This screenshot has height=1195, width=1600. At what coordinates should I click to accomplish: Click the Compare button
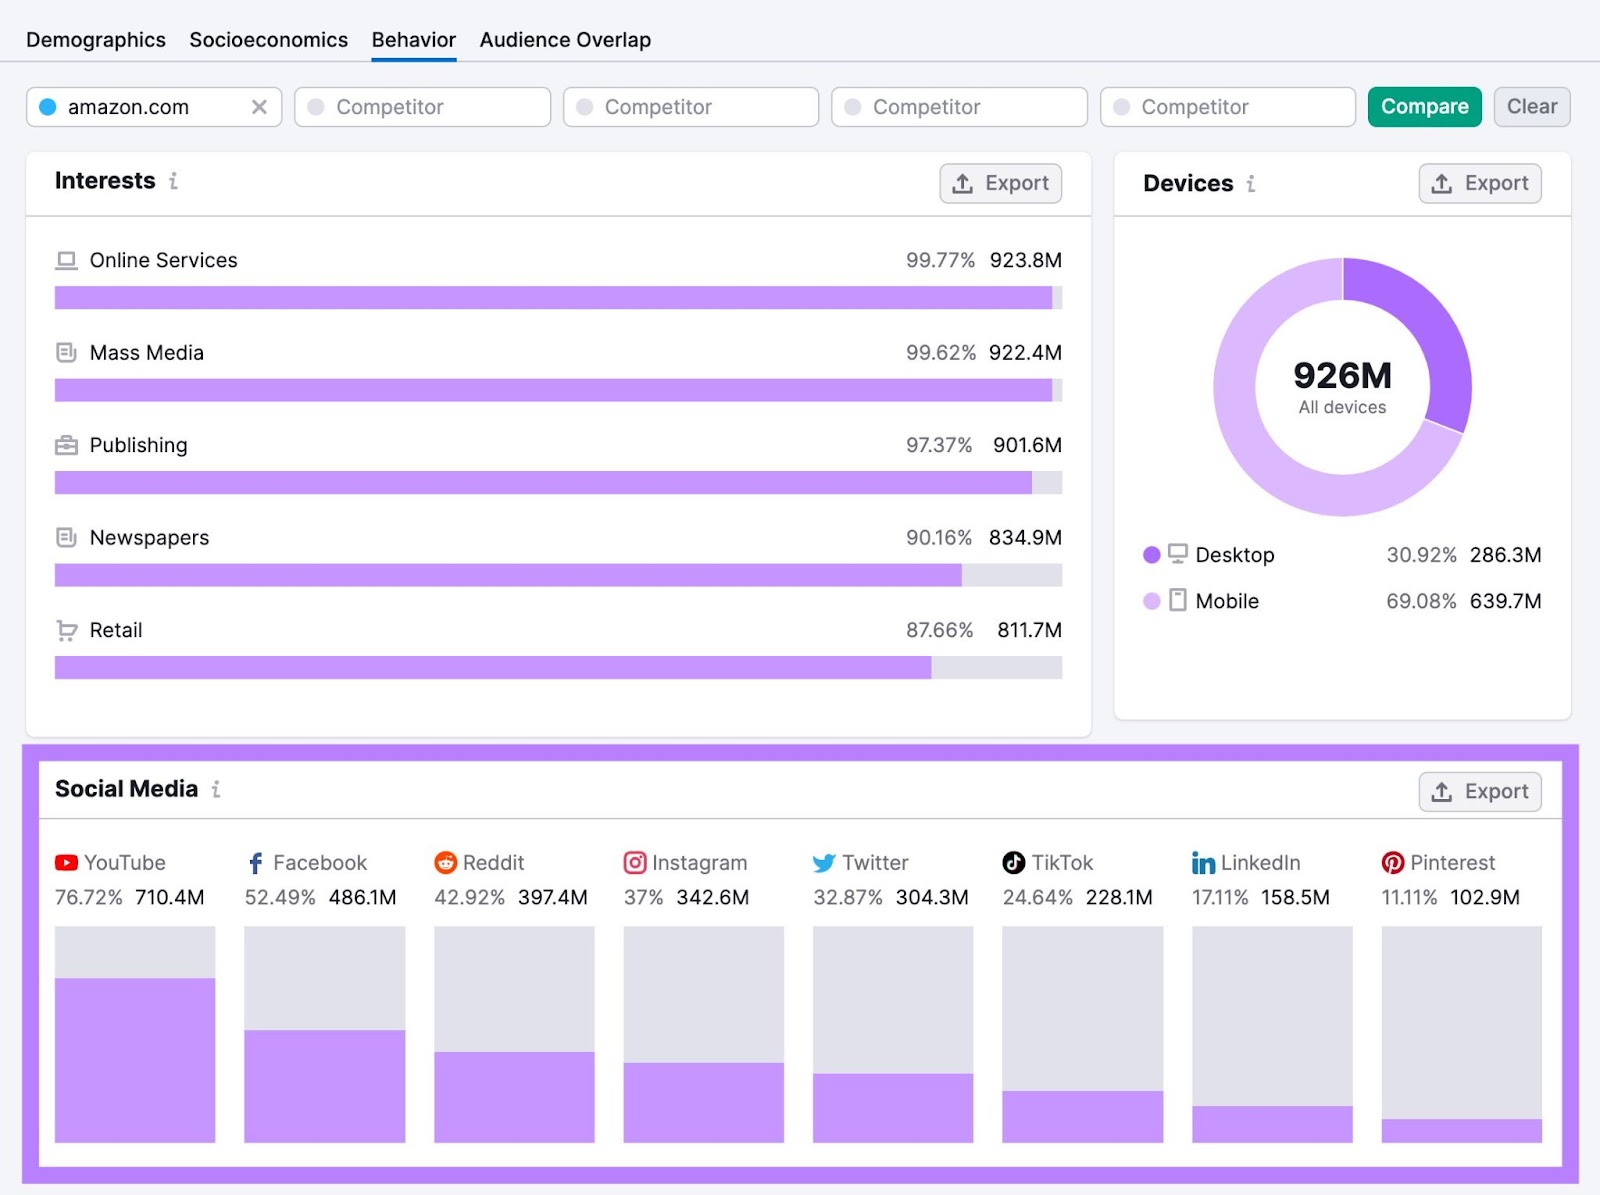tap(1424, 106)
